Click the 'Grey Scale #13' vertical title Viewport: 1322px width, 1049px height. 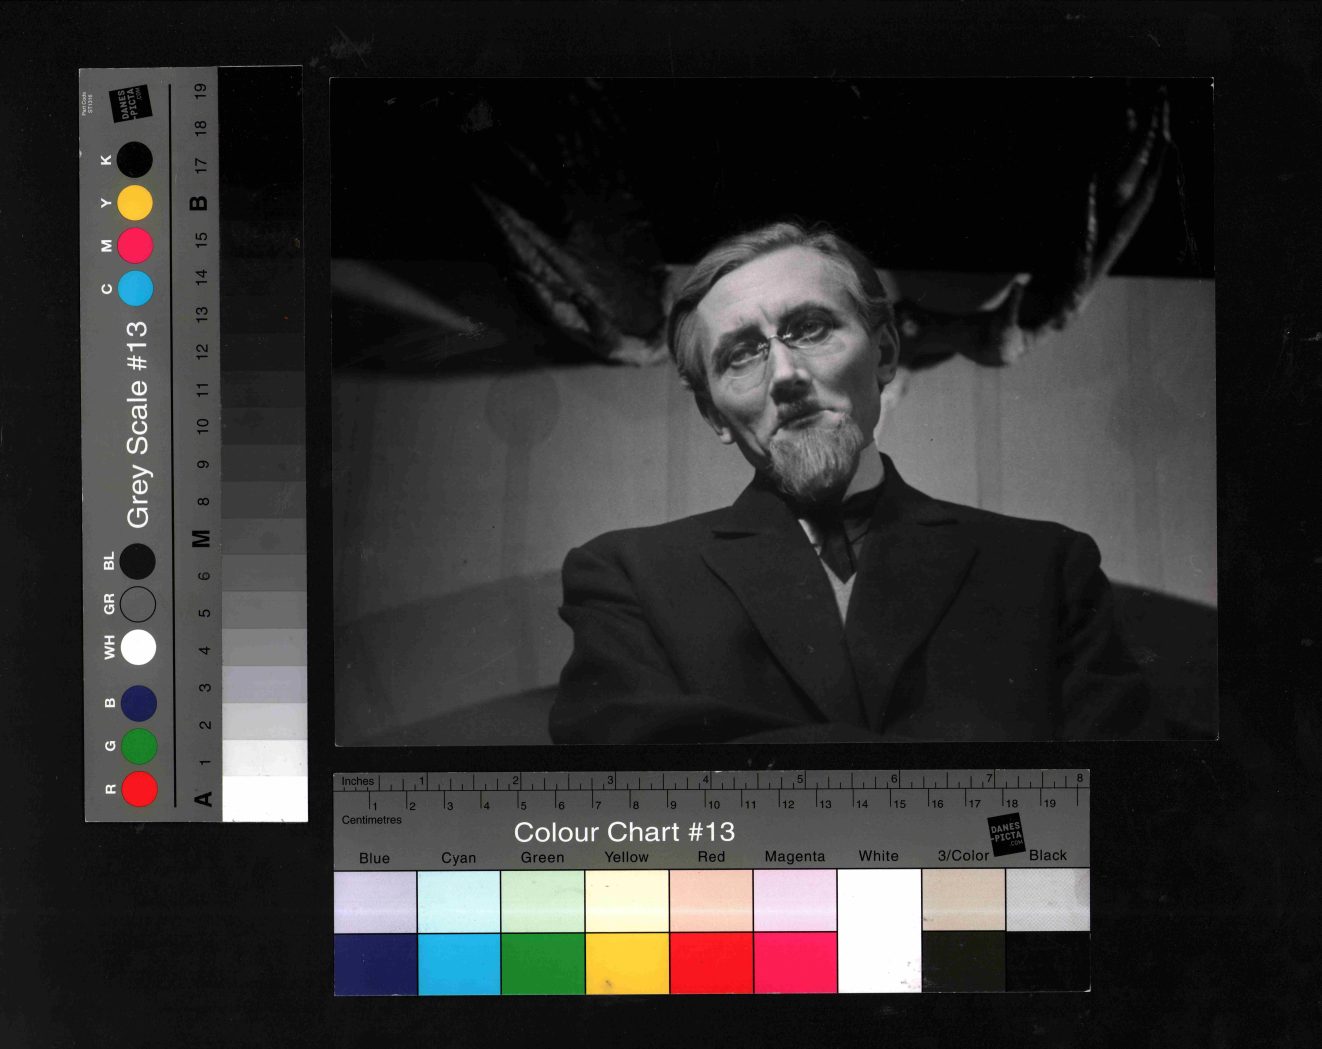(x=137, y=424)
